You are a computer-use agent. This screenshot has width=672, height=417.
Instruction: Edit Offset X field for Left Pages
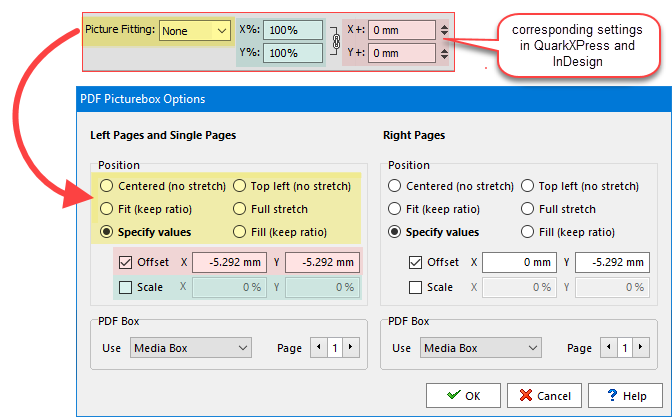coord(229,262)
